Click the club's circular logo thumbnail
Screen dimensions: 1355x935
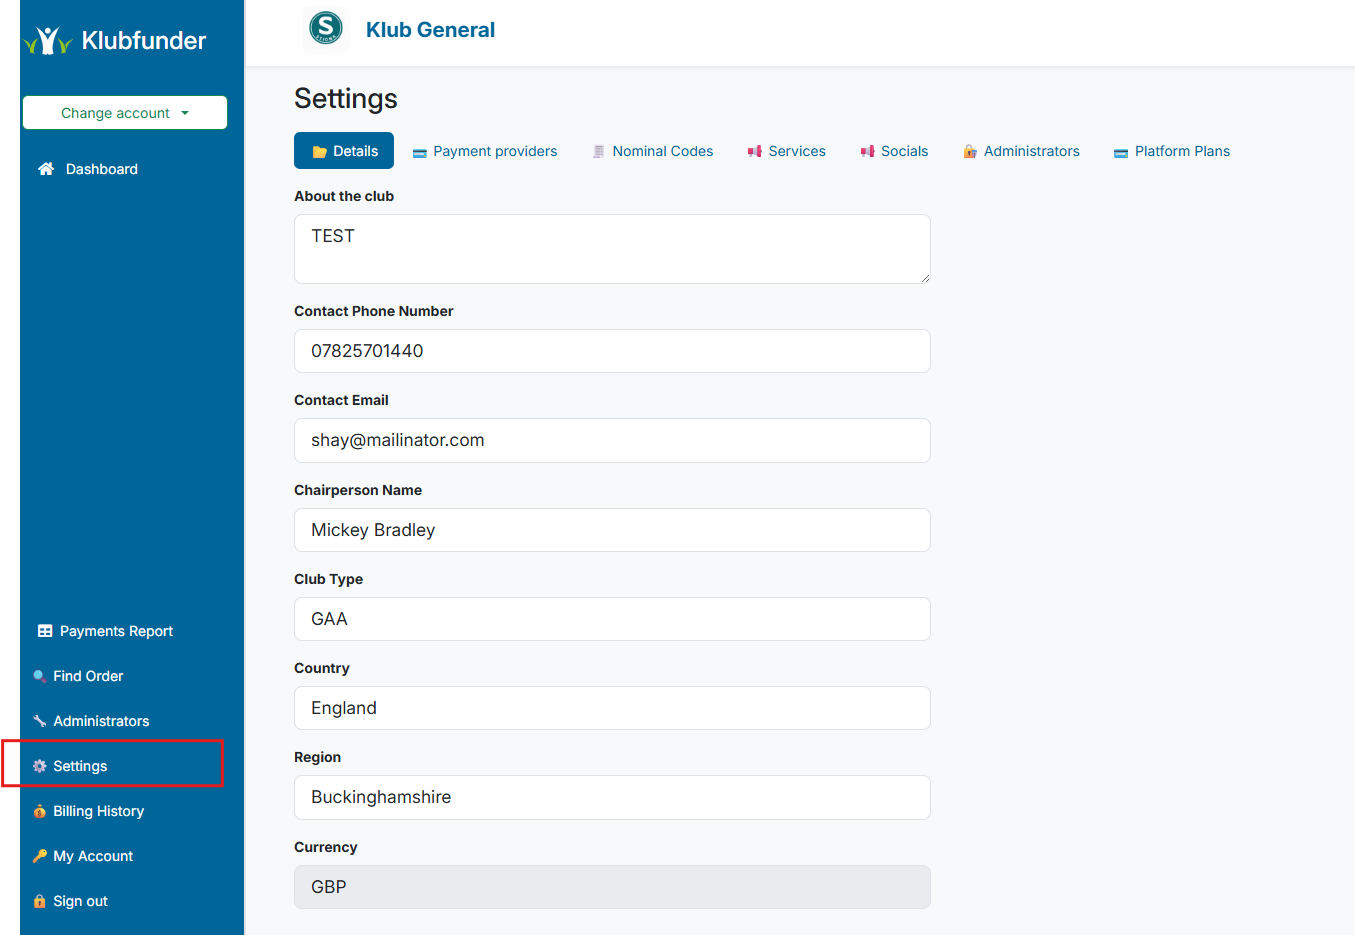(x=325, y=30)
